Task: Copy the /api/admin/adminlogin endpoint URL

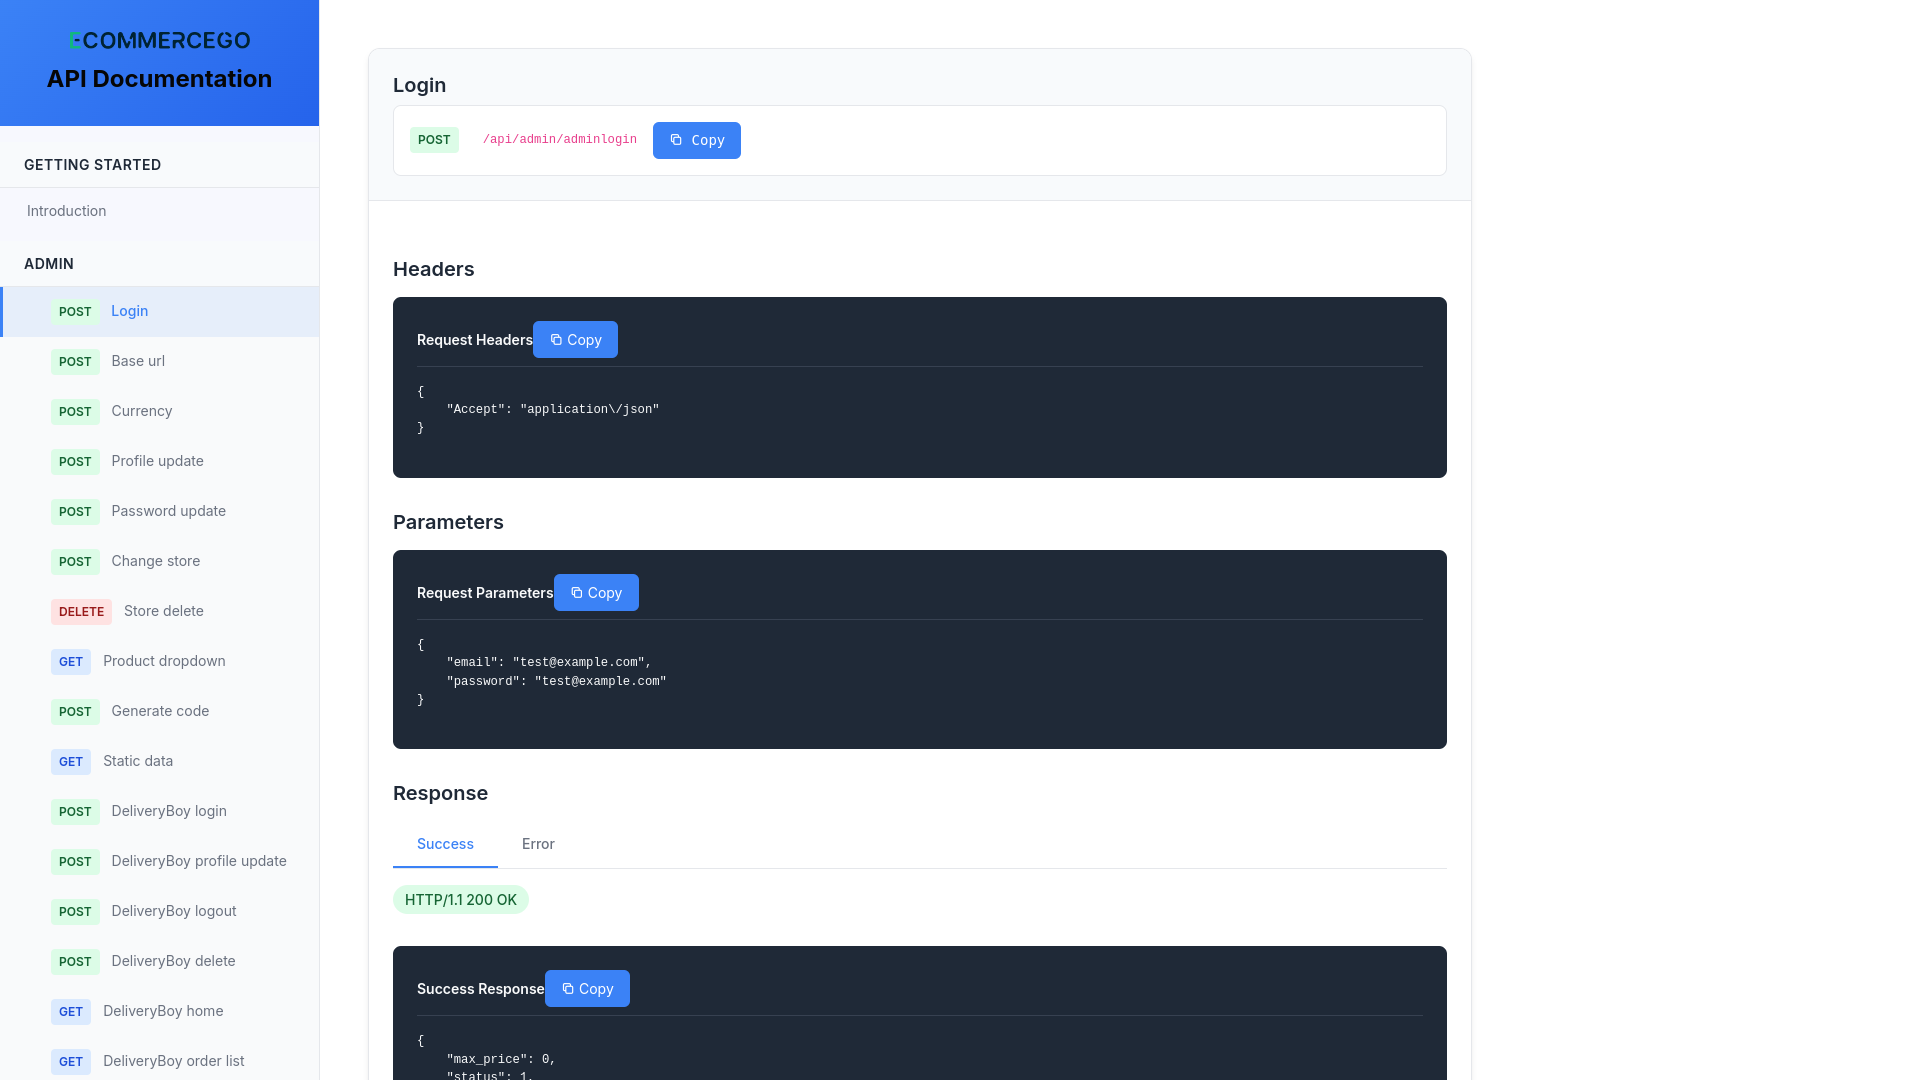Action: coord(697,140)
